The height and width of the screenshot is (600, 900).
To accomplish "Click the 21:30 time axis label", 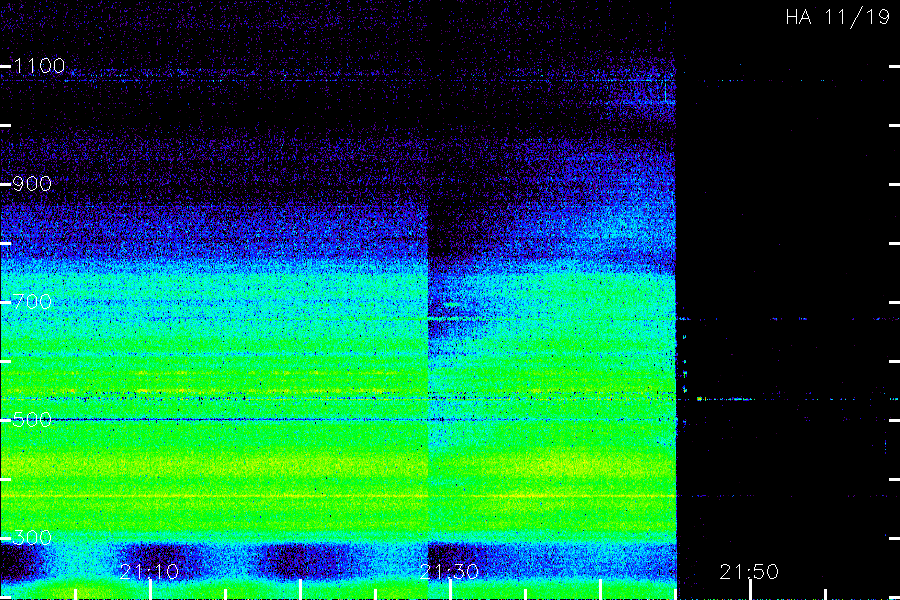I will point(449,571).
